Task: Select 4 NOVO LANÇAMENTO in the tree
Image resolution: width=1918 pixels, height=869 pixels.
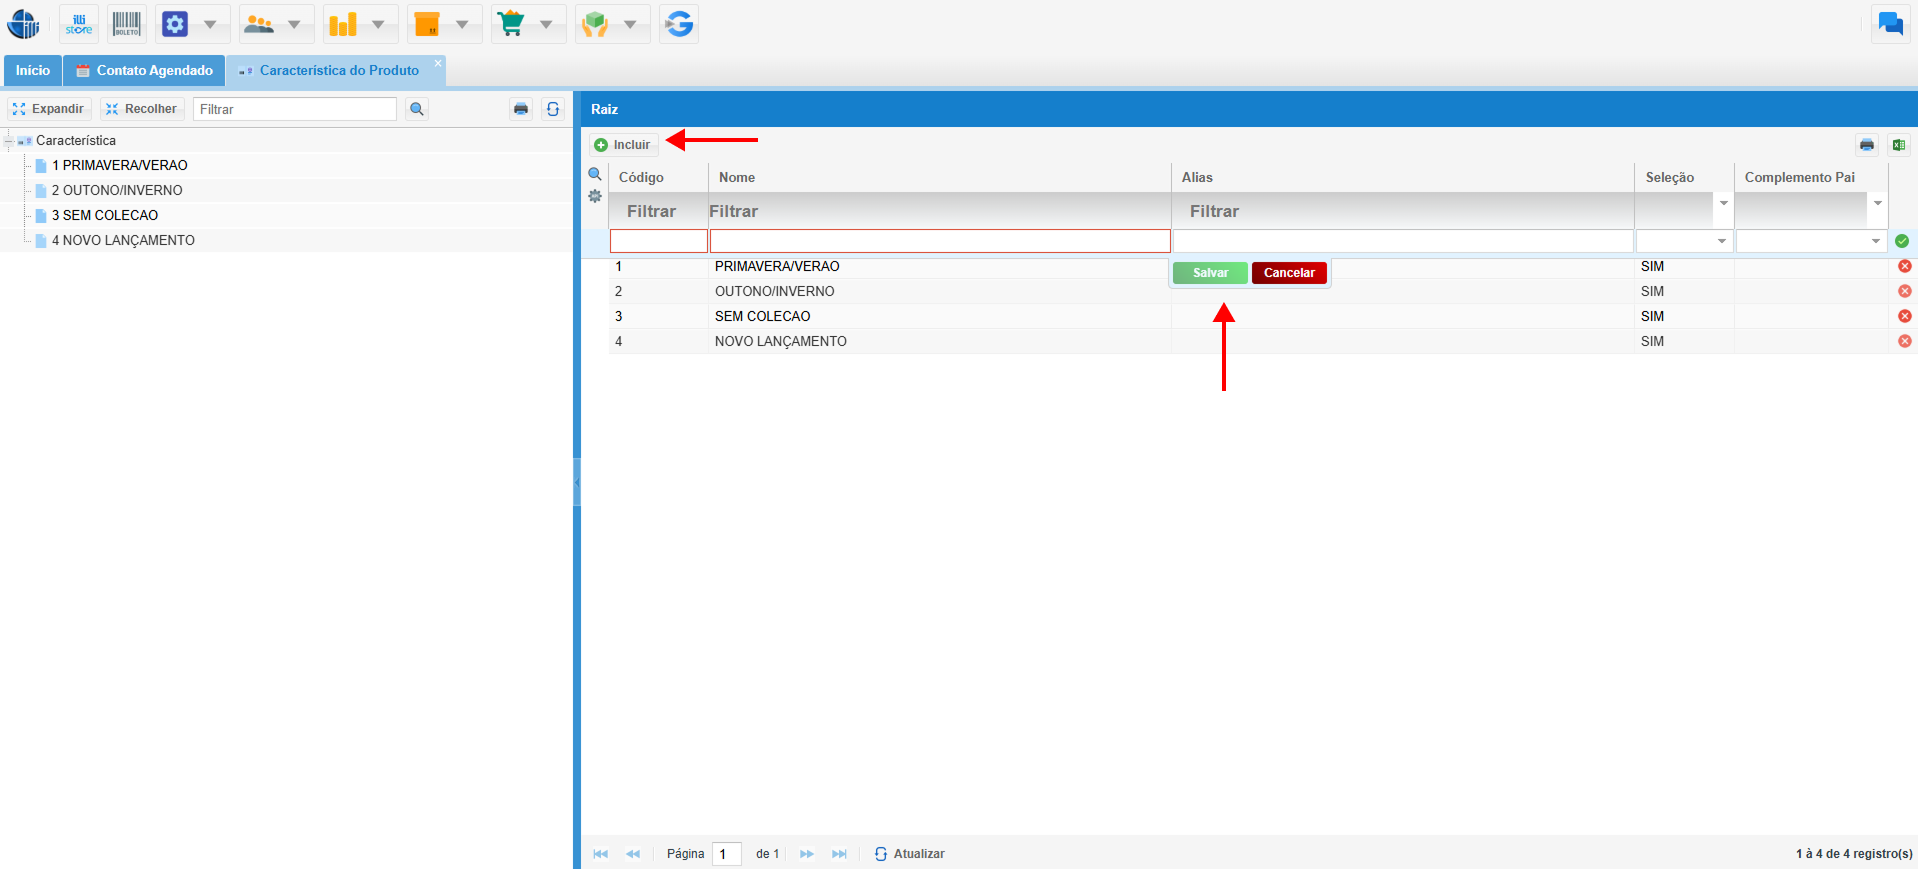Action: pos(123,240)
